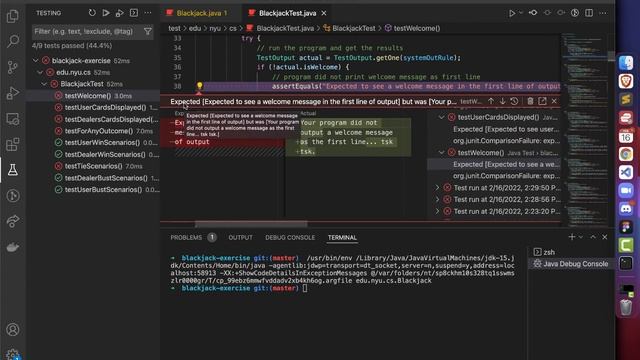Close the test failure peek view
The height and width of the screenshot is (360, 640).
pos(554,101)
